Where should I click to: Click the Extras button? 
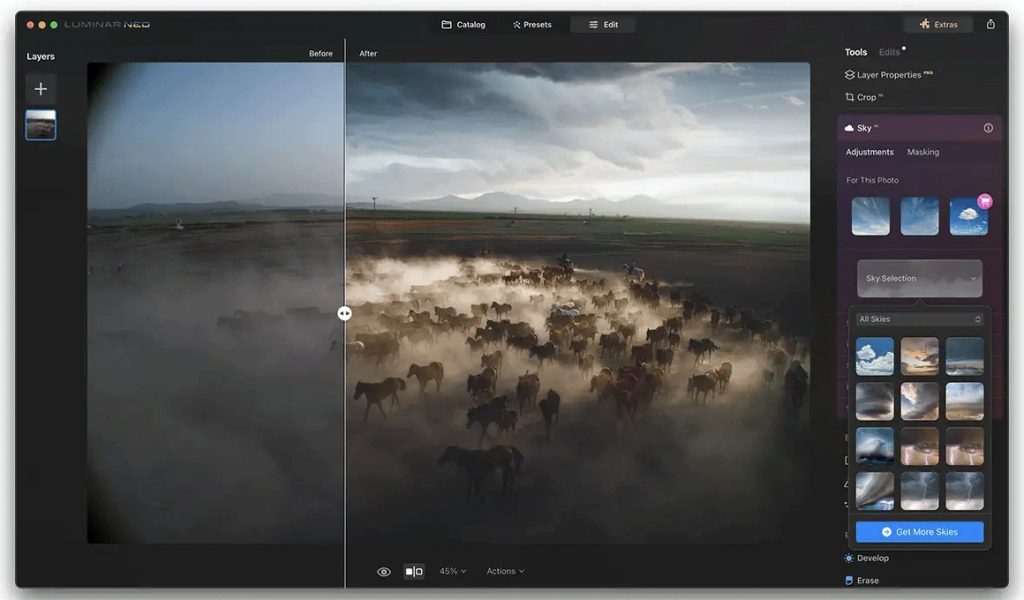point(938,25)
